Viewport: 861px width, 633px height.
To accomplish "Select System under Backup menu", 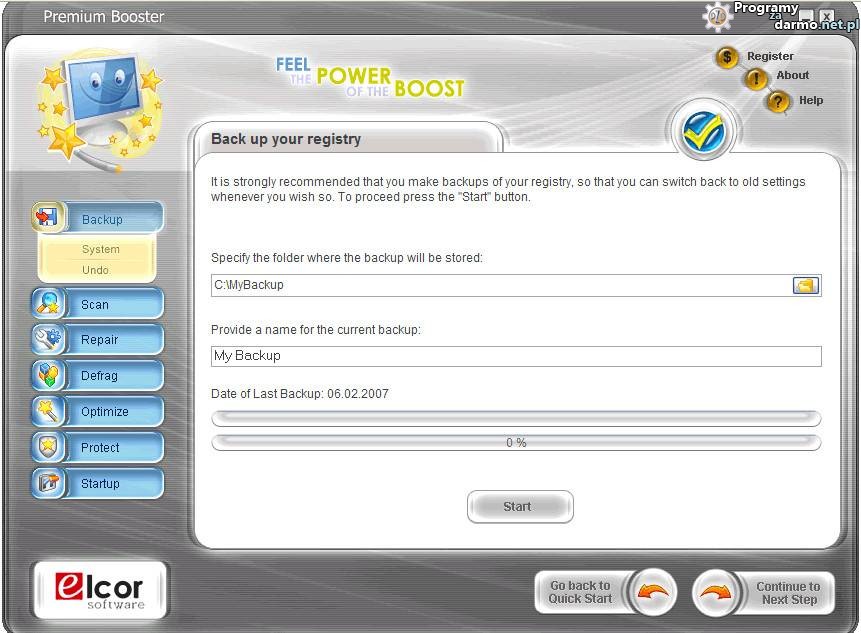I will pyautogui.click(x=100, y=249).
